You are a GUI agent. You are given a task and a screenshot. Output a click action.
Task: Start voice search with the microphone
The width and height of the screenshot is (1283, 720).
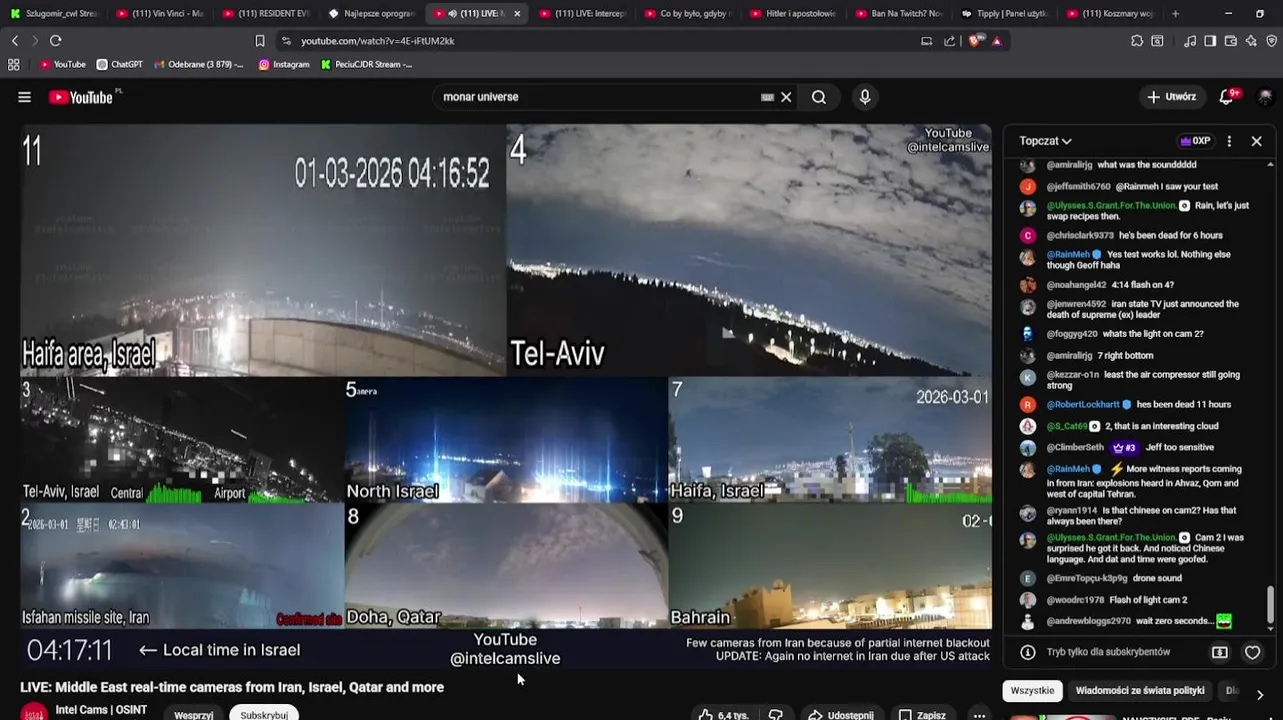point(865,97)
